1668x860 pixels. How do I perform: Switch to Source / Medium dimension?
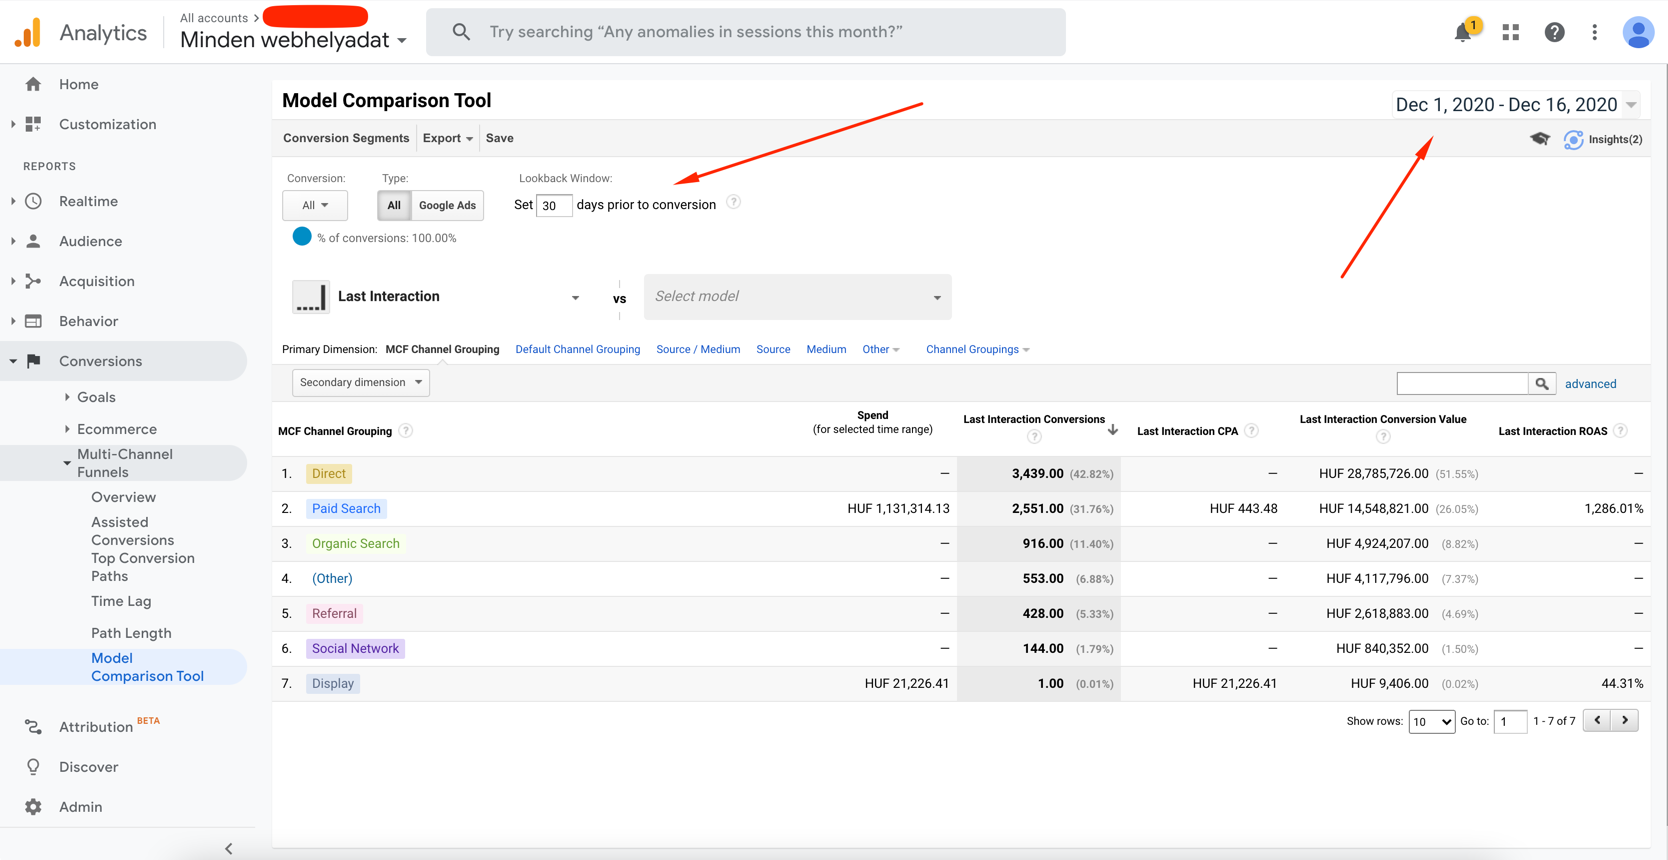(x=698, y=349)
